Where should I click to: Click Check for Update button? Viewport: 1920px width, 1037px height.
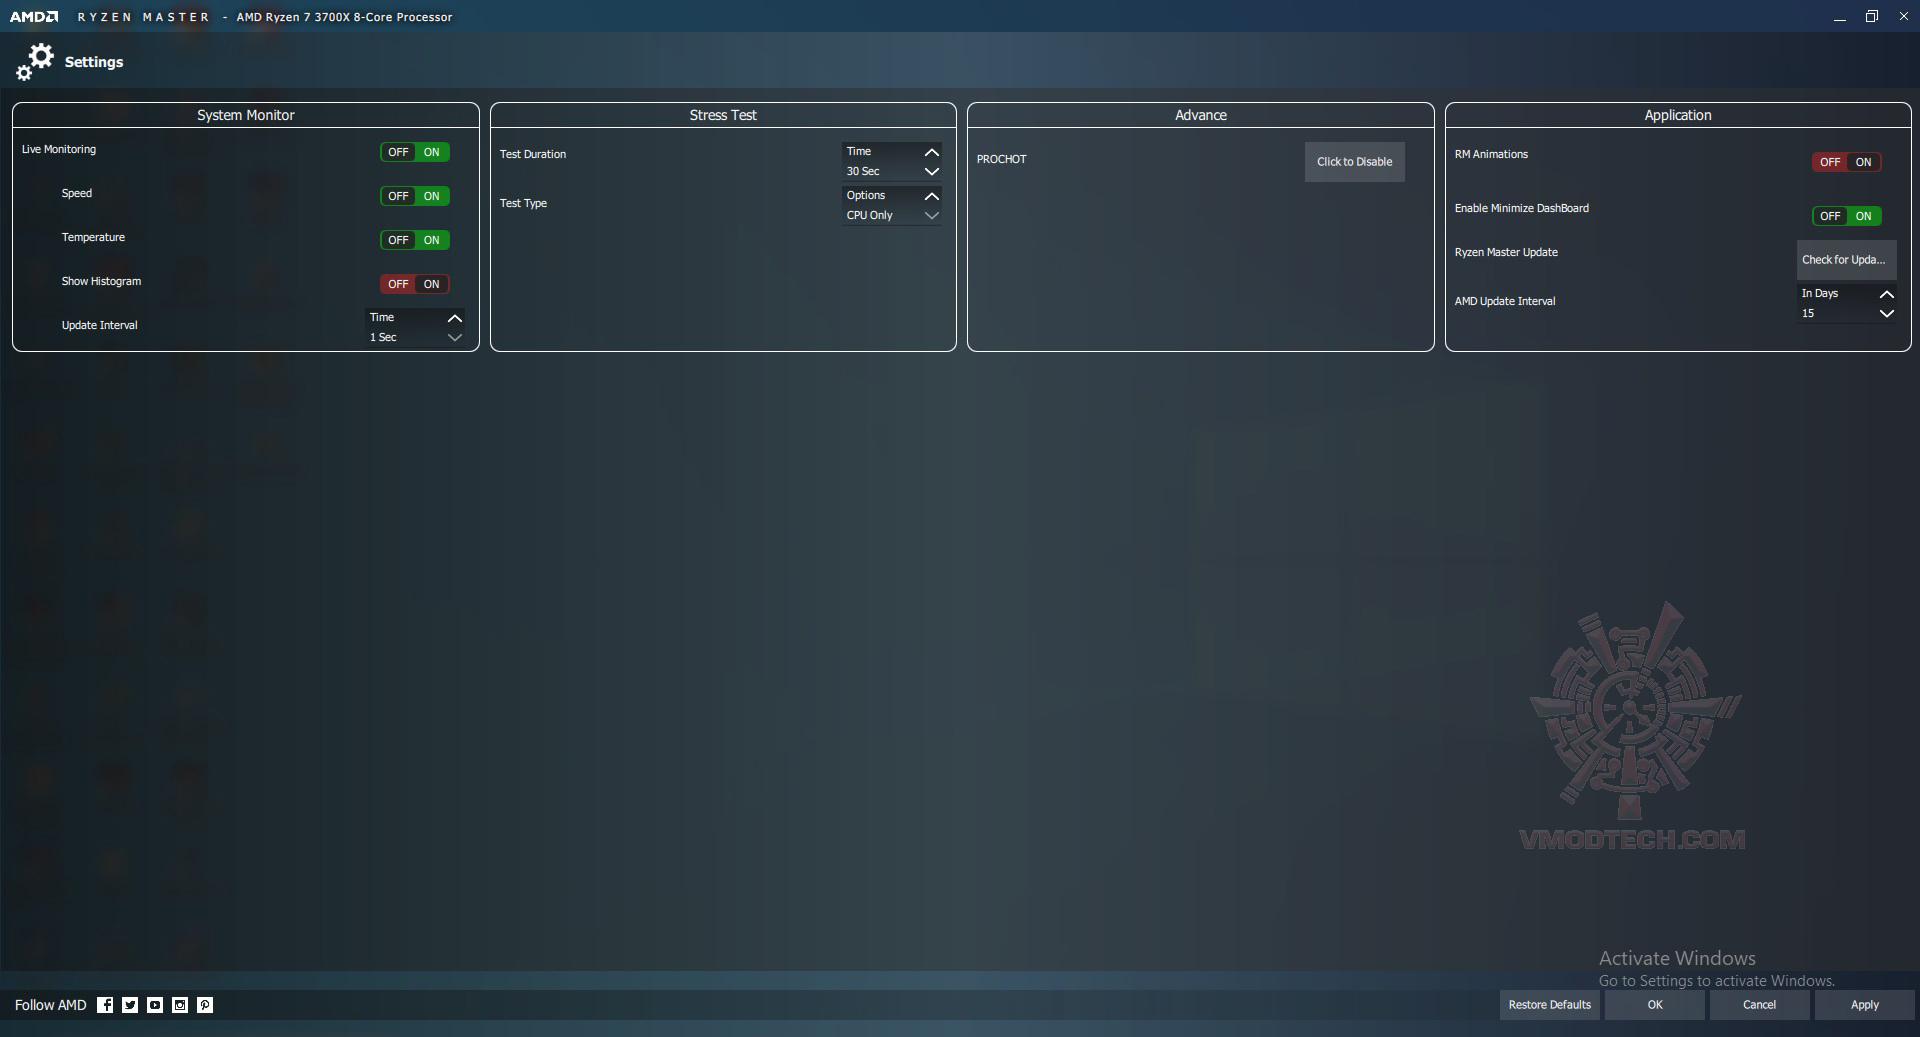(x=1846, y=260)
